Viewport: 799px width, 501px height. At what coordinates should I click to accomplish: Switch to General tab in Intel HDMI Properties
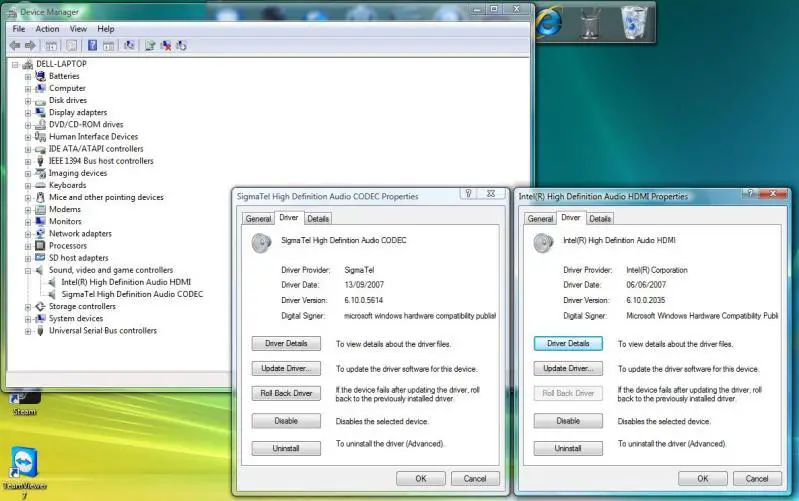[540, 219]
